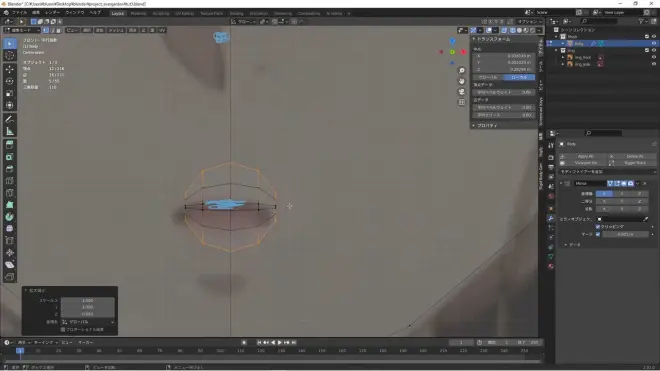Play the timeline animation
660x371 pixels.
point(280,342)
